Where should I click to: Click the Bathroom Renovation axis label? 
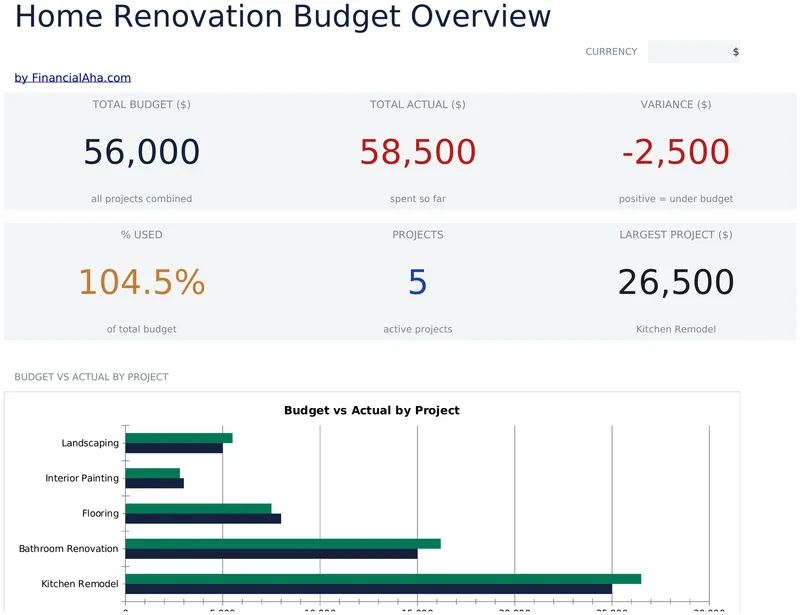click(68, 549)
